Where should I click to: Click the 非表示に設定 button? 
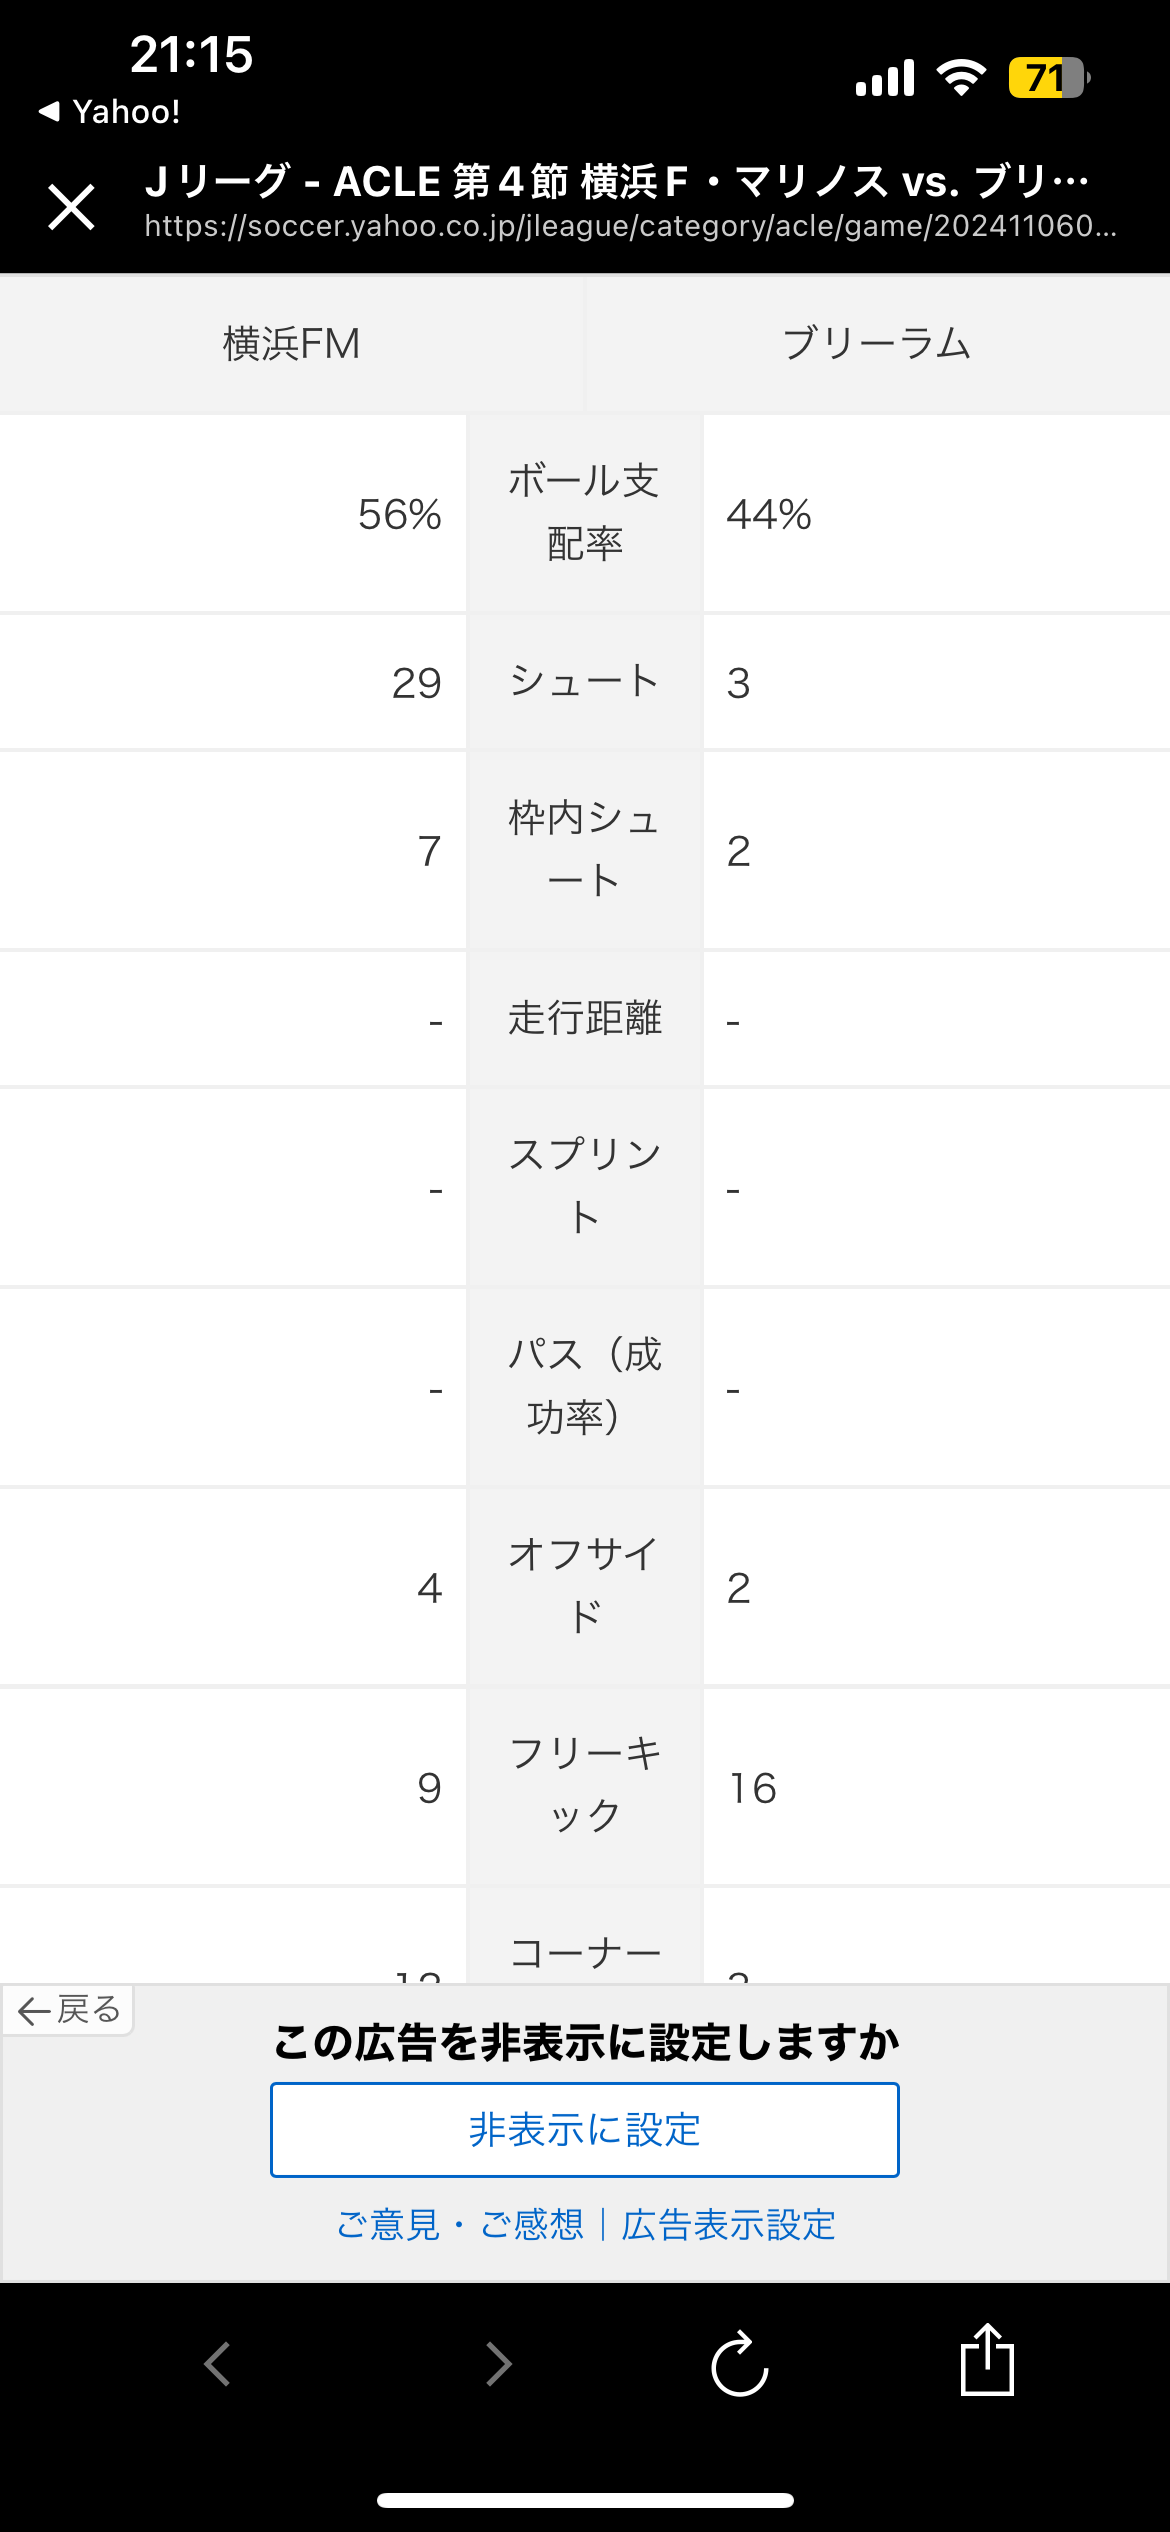pyautogui.click(x=585, y=2130)
